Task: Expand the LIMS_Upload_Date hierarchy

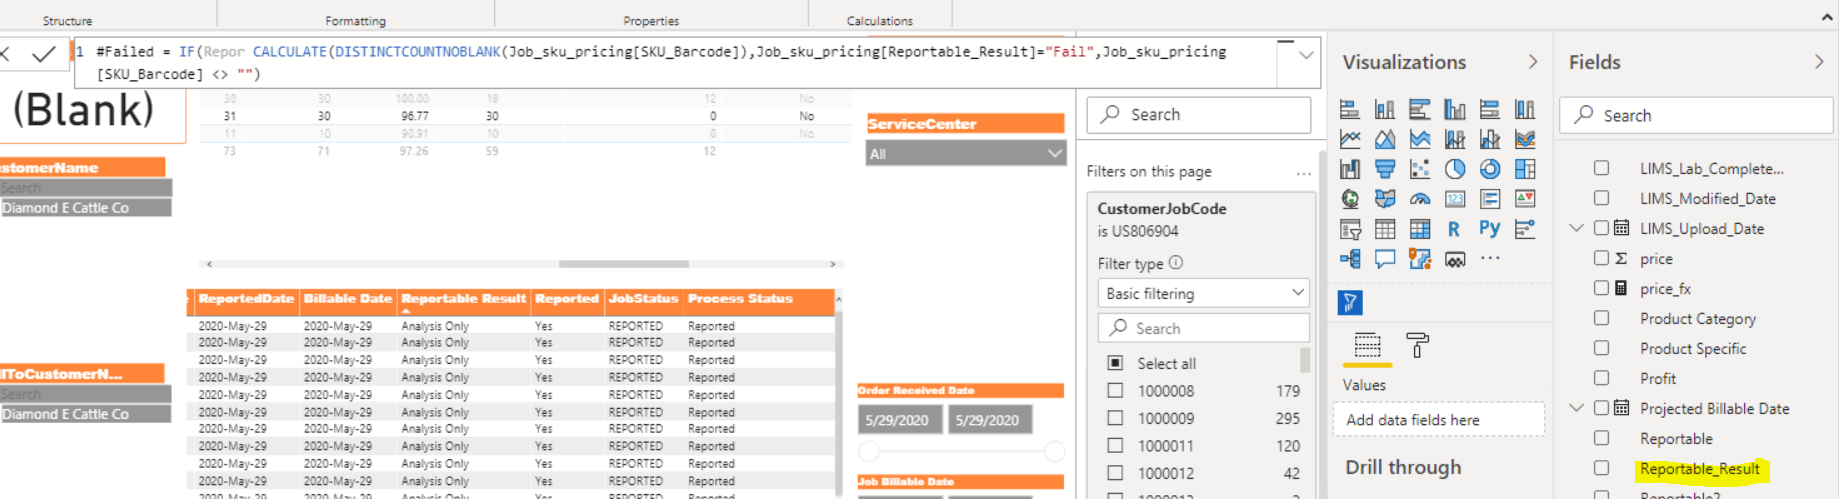Action: tap(1577, 228)
